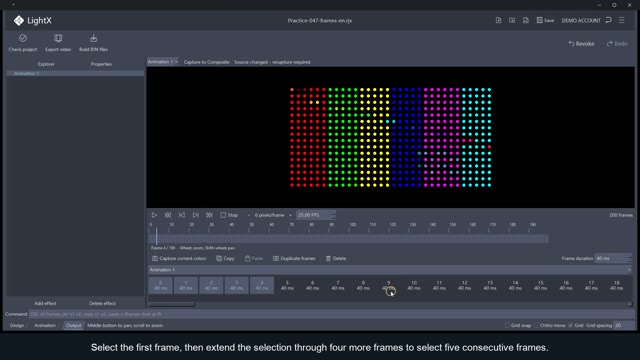The width and height of the screenshot is (640, 360).
Task: Jump to the last frame
Action: tap(209, 215)
